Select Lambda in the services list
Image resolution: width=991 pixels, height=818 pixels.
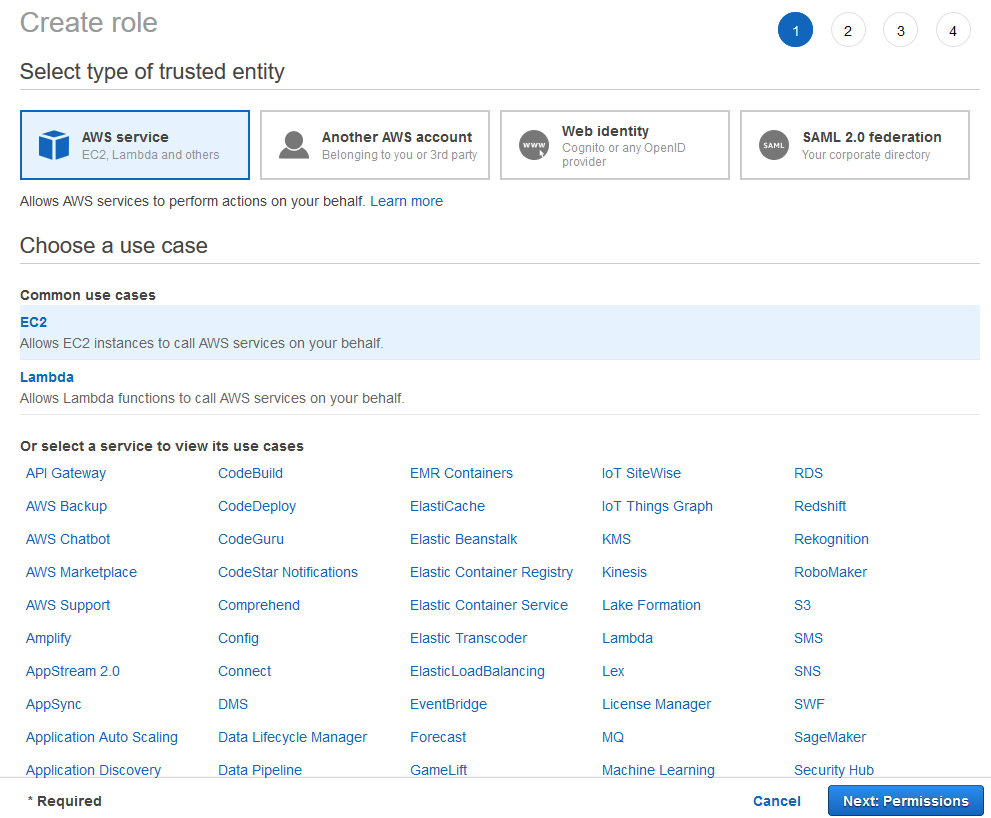pos(627,638)
